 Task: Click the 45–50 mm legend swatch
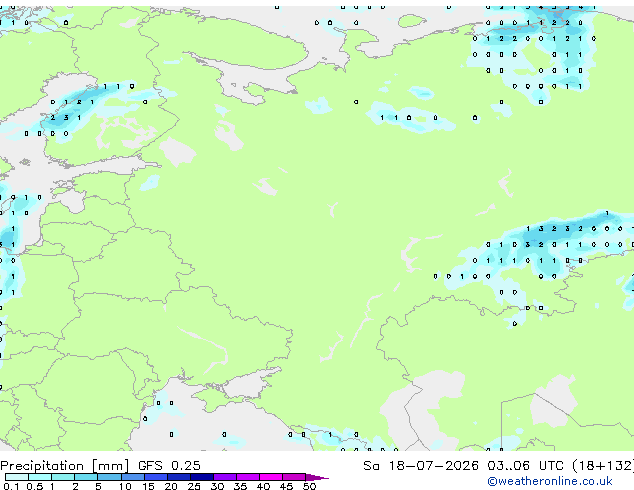294,477
